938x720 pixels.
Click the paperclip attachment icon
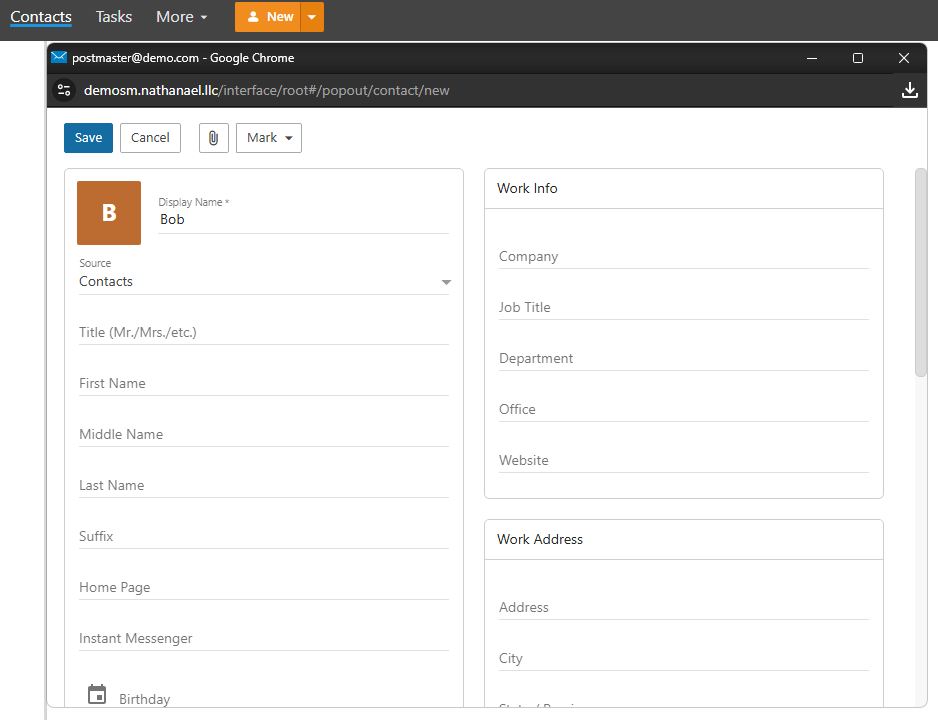tap(214, 138)
